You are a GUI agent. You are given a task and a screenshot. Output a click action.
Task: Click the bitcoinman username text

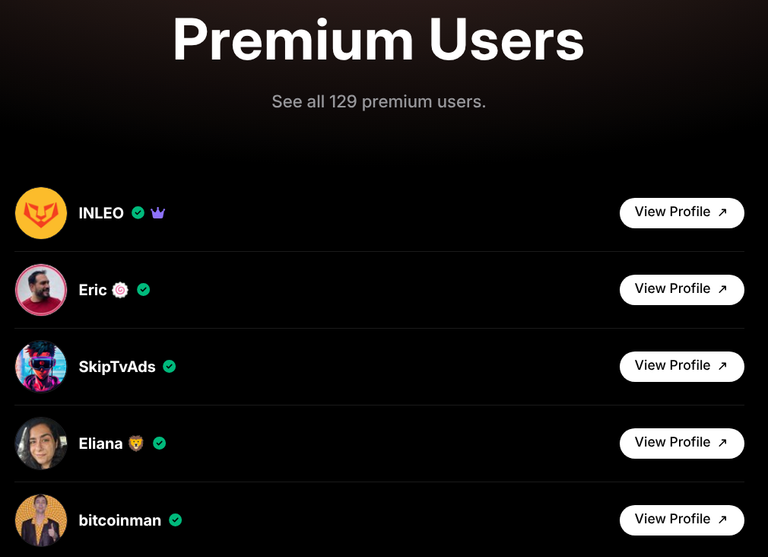(120, 520)
